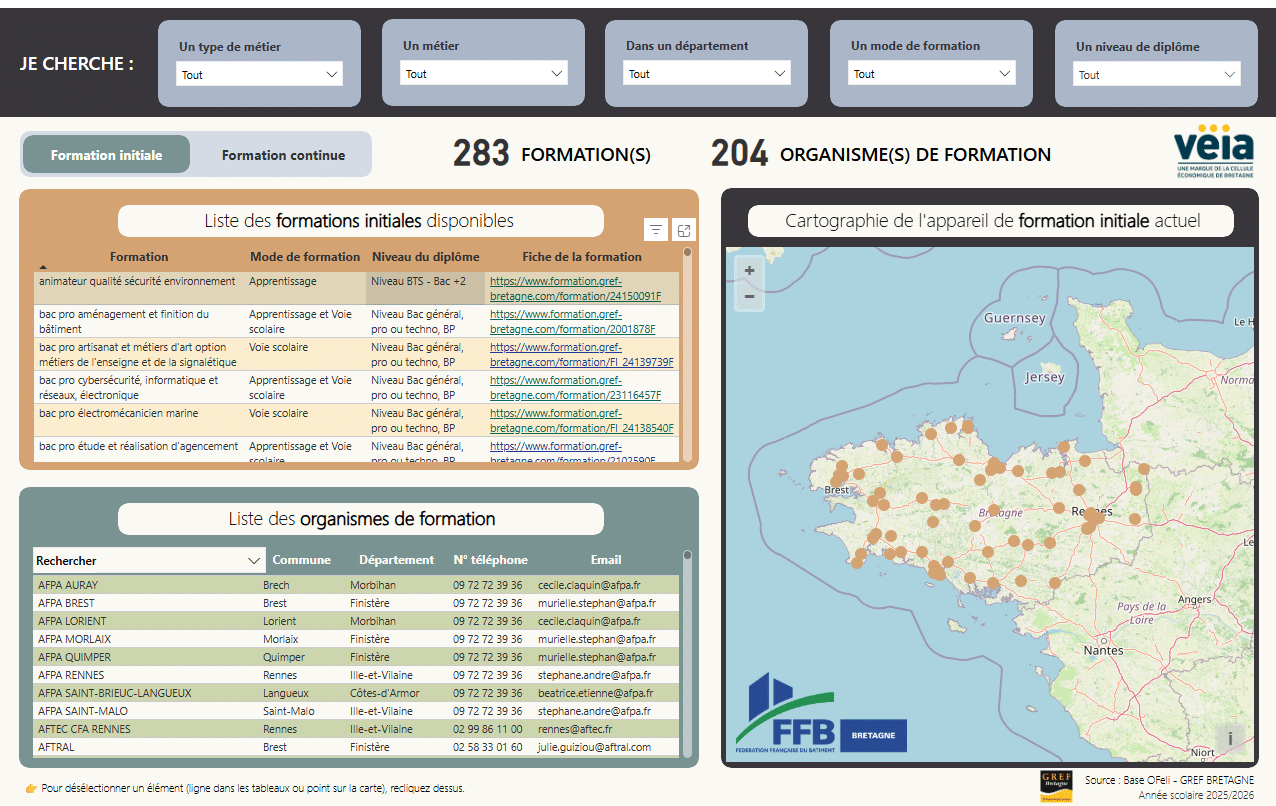Image resolution: width=1276 pixels, height=806 pixels.
Task: Open the Un niveau de diplôme dropdown
Action: (x=1157, y=74)
